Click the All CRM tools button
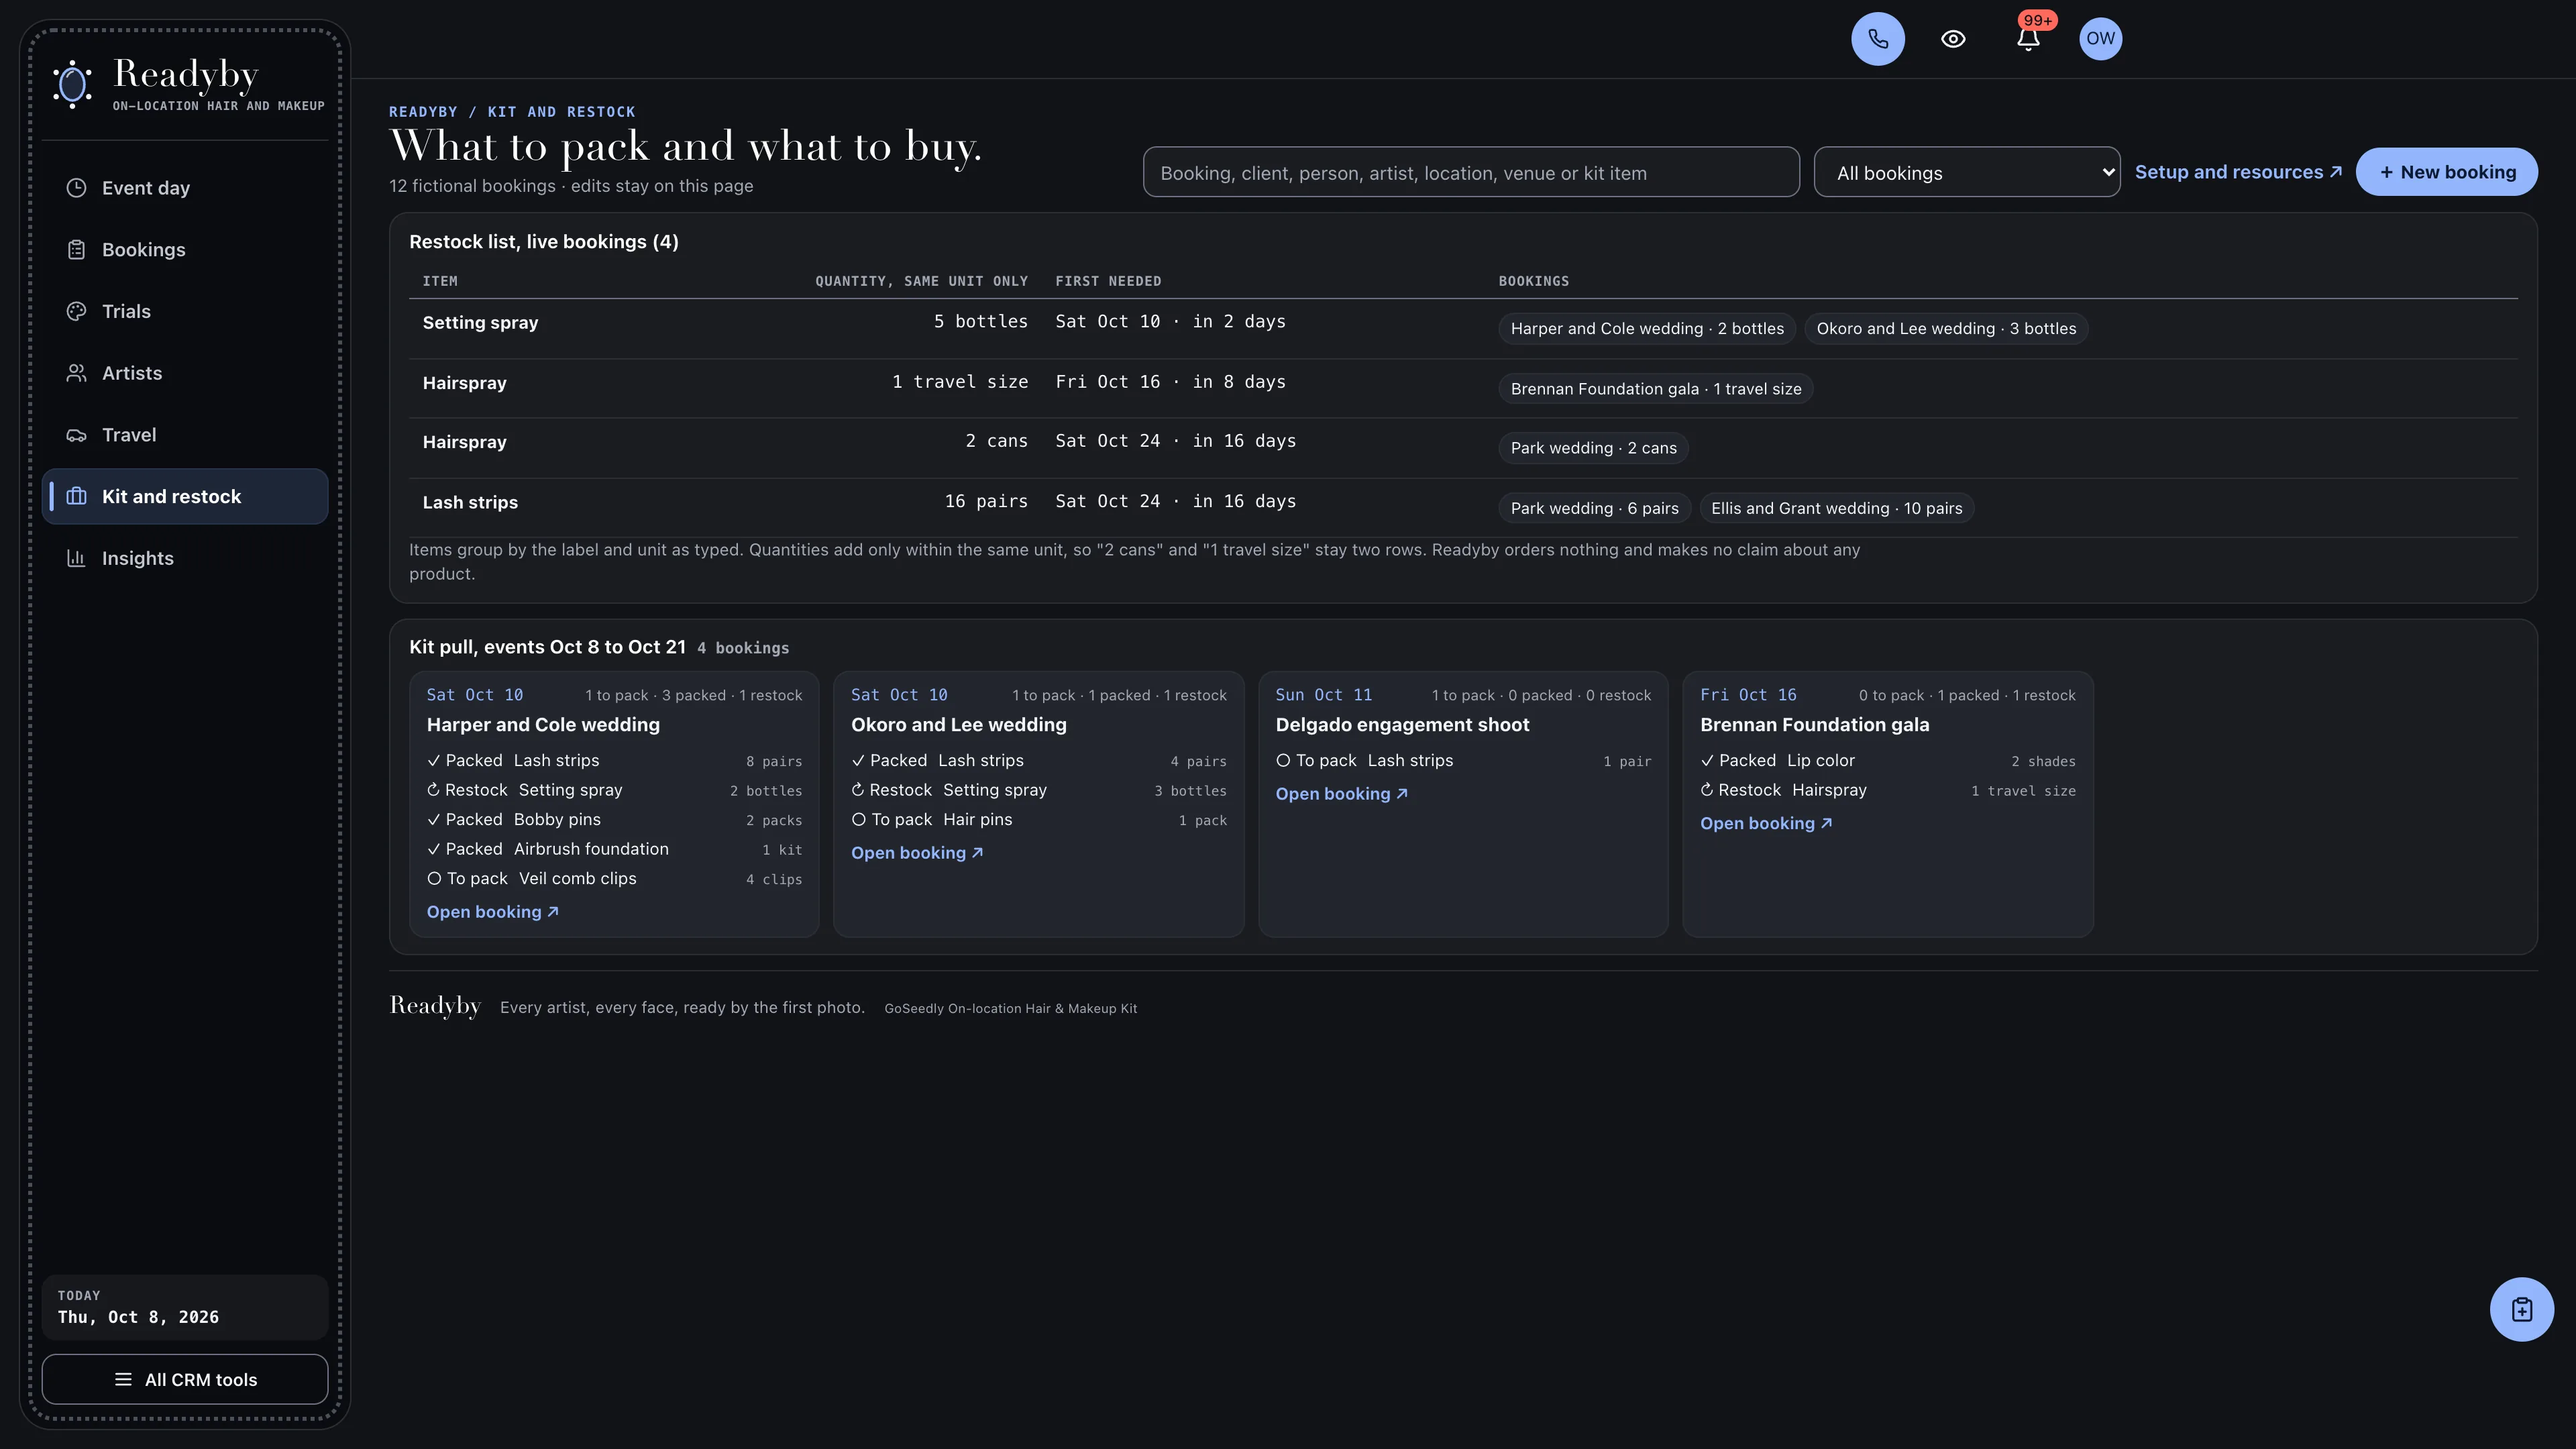 coord(185,1379)
